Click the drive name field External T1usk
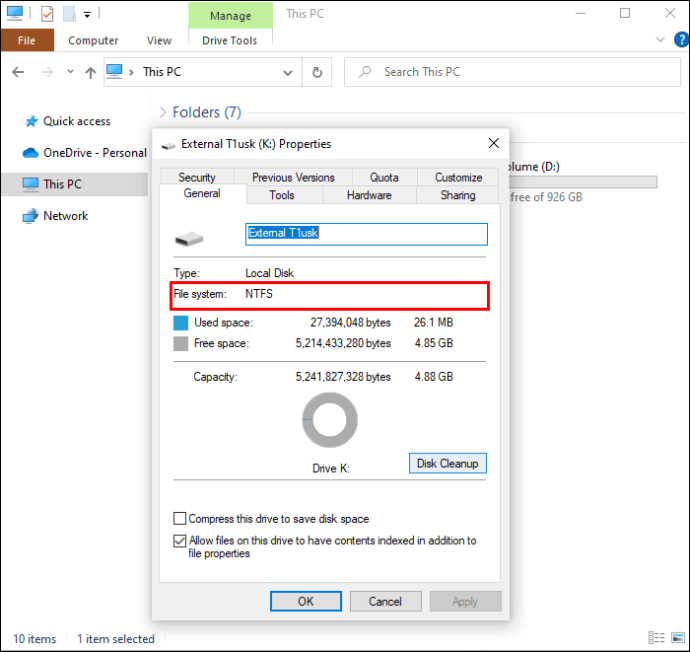The height and width of the screenshot is (652, 690). tap(366, 234)
